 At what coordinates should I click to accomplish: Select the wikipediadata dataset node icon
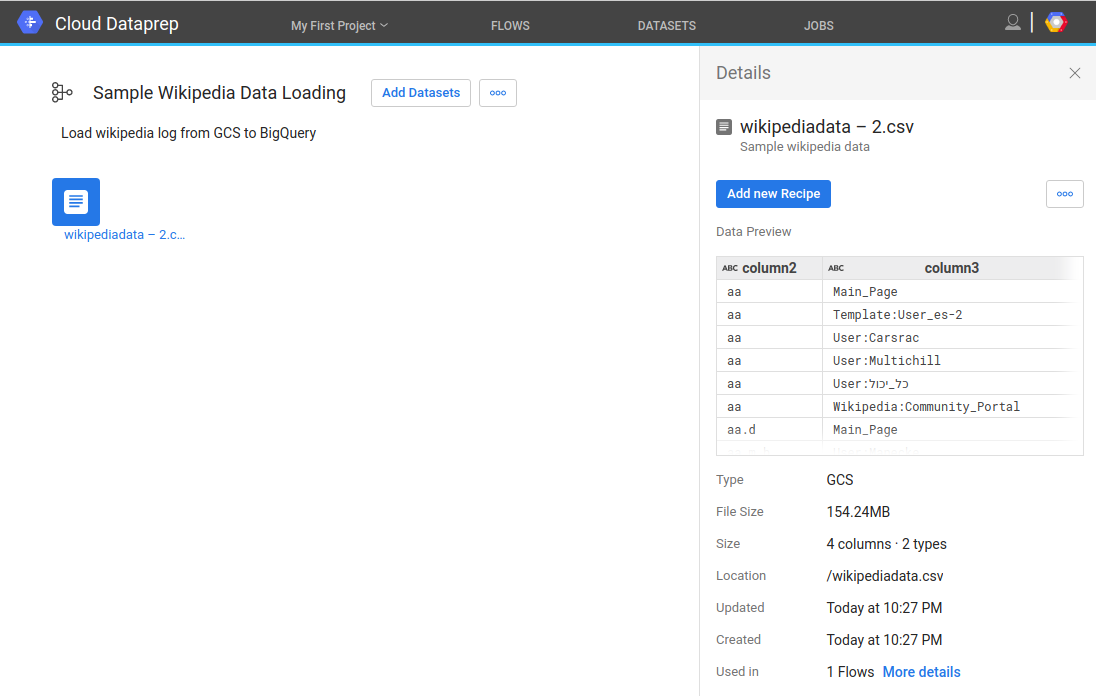coord(76,202)
